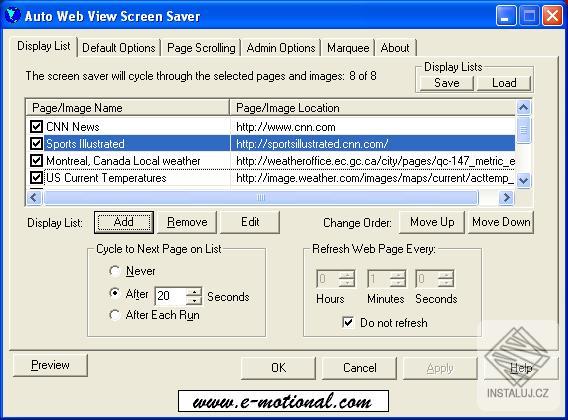This screenshot has height=420, width=568.
Task: Uncheck Montreal, Canada Local weather checkbox
Action: (x=36, y=161)
